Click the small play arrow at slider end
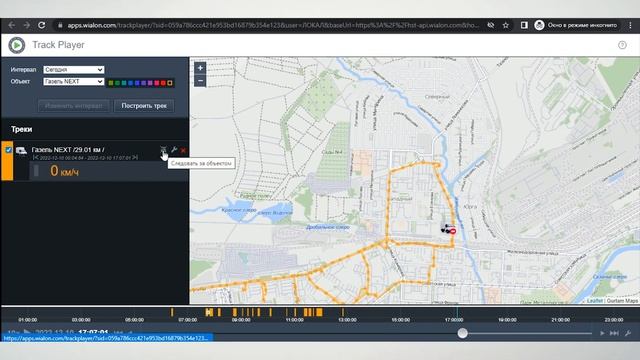Viewport: 640px width, 360px height. [x=602, y=333]
